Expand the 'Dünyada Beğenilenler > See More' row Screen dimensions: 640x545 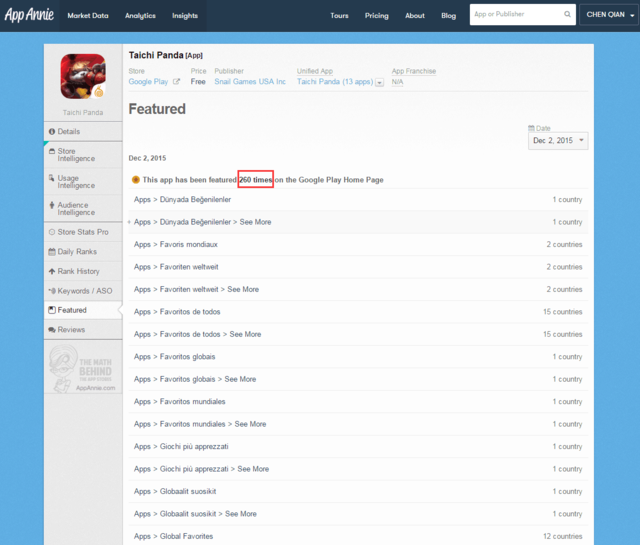pyautogui.click(x=358, y=222)
